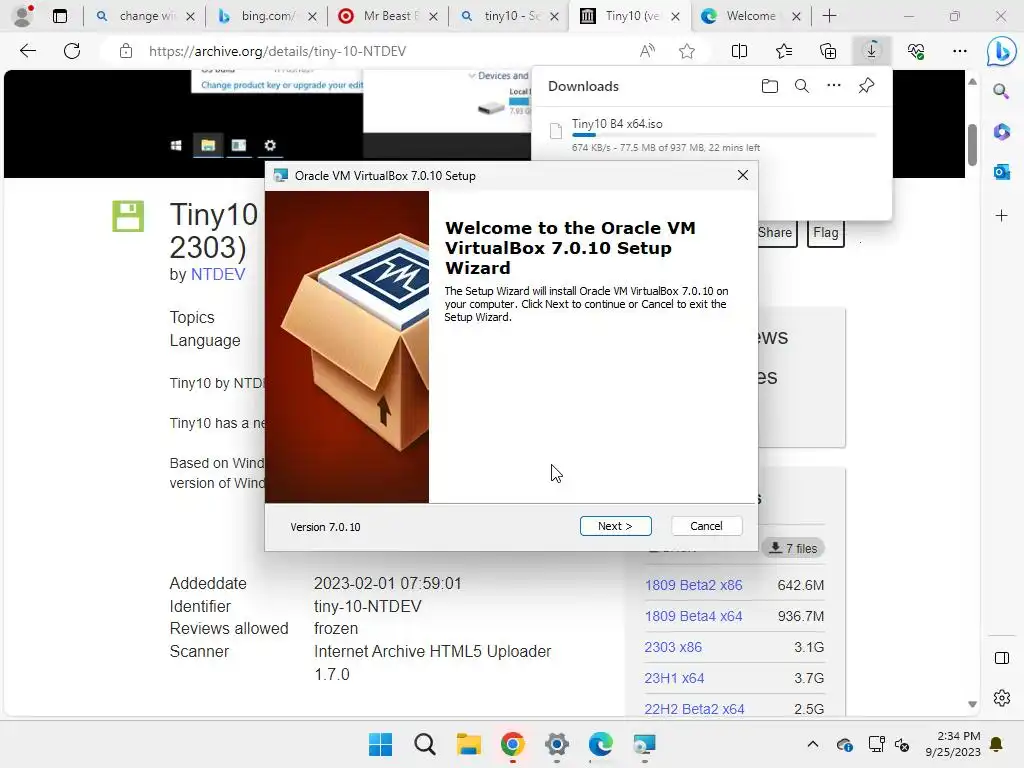
Task: Click page scrollbar down arrow
Action: (x=972, y=704)
